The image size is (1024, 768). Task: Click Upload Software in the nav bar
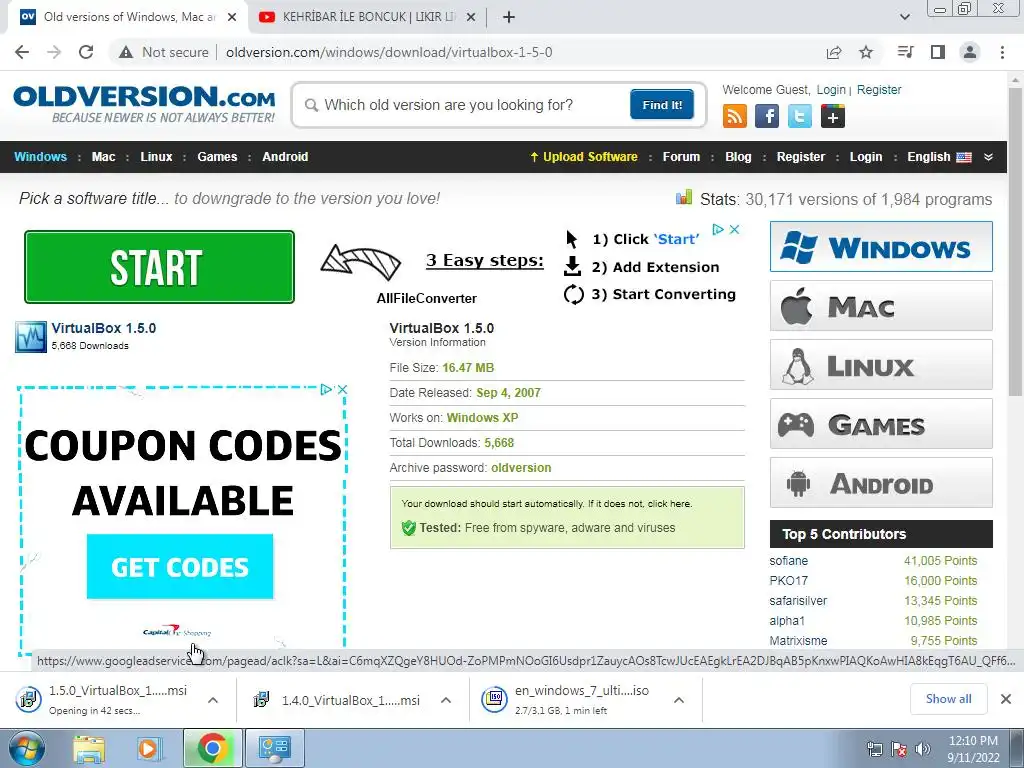tap(584, 157)
